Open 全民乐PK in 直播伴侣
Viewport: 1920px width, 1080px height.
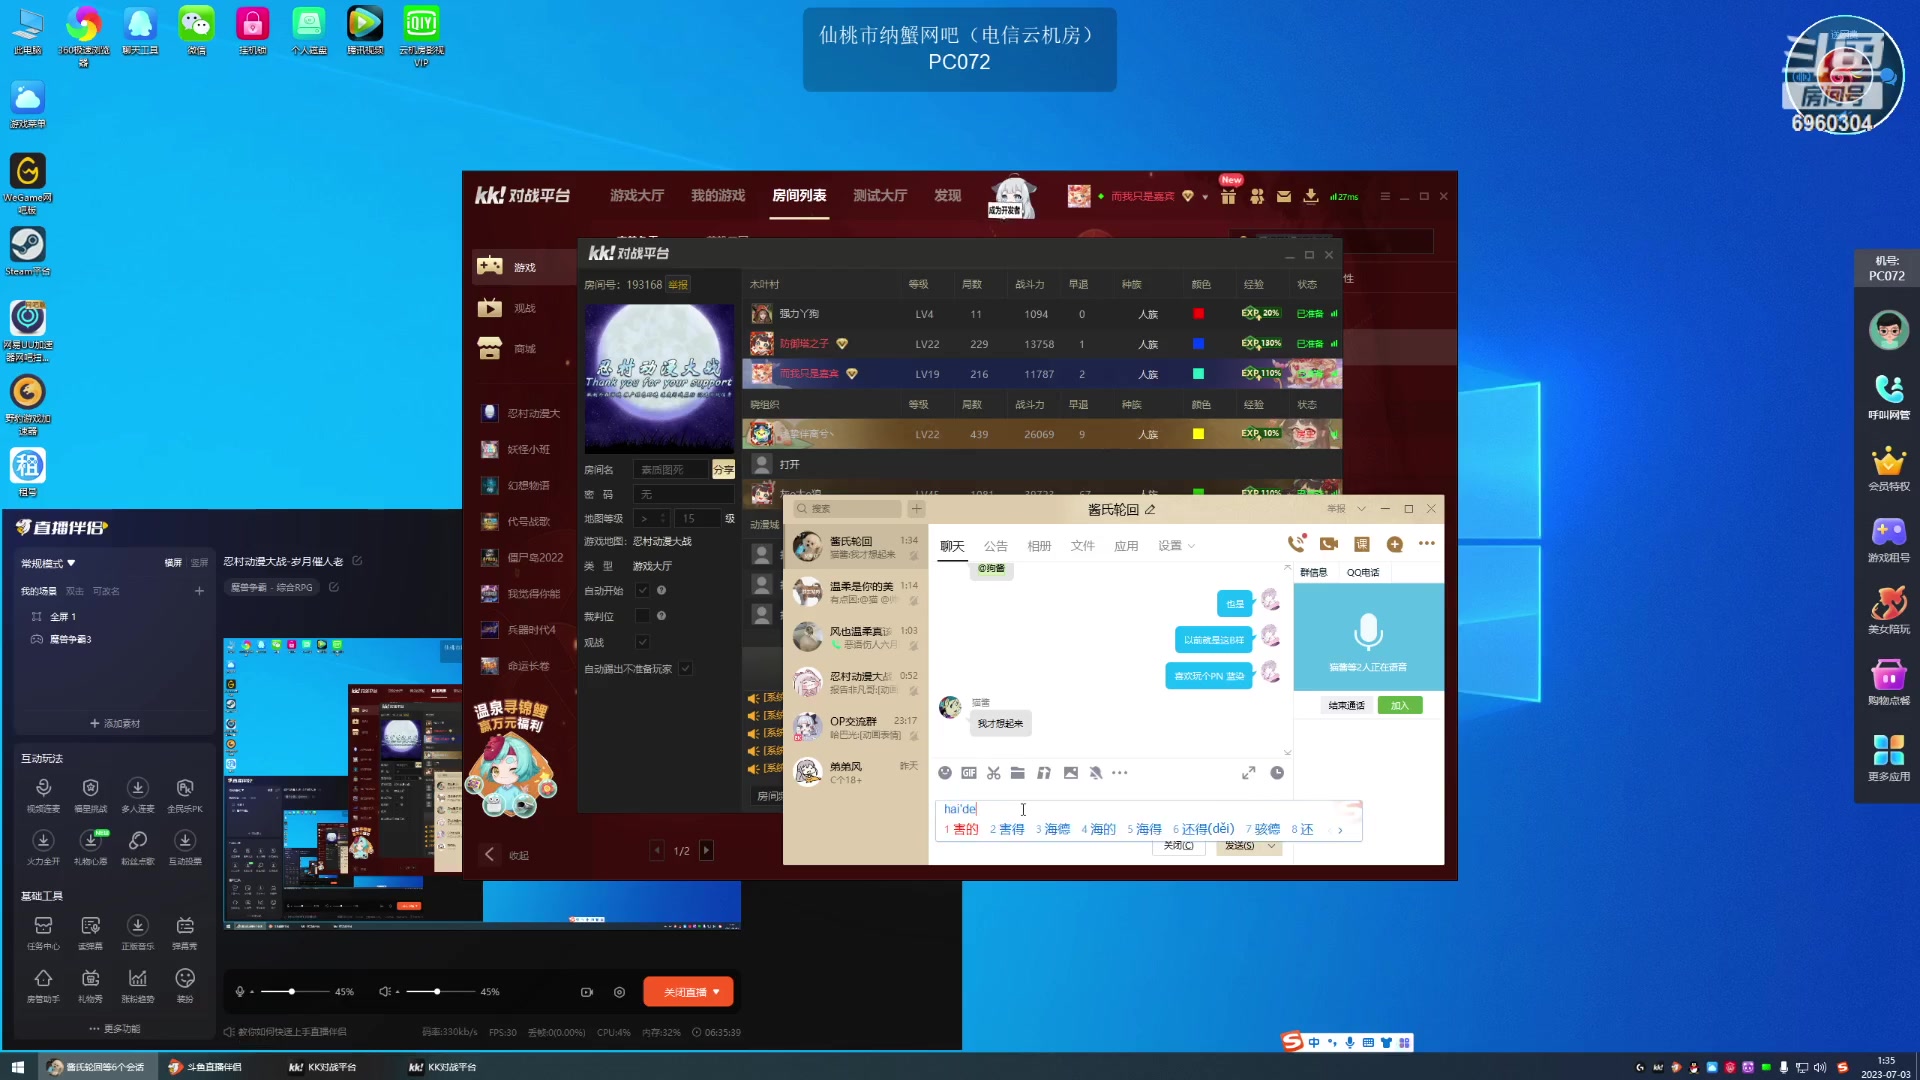[x=185, y=794]
